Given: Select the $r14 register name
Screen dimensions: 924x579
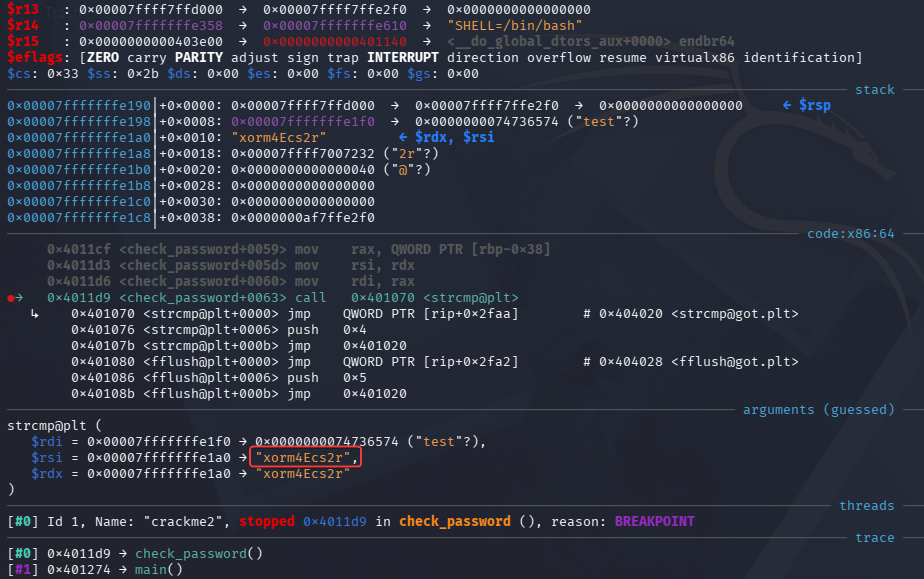Looking at the screenshot, I should (23, 26).
